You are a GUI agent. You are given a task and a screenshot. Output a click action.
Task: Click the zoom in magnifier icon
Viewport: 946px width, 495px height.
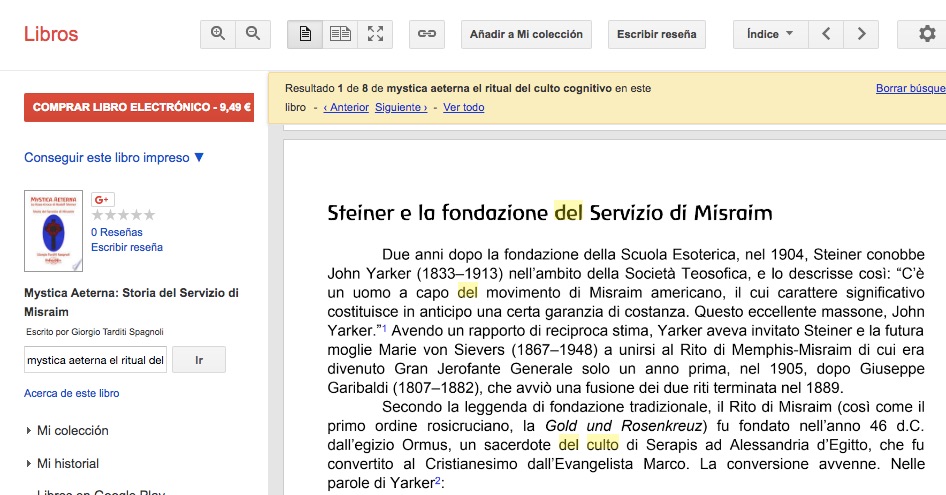click(218, 34)
